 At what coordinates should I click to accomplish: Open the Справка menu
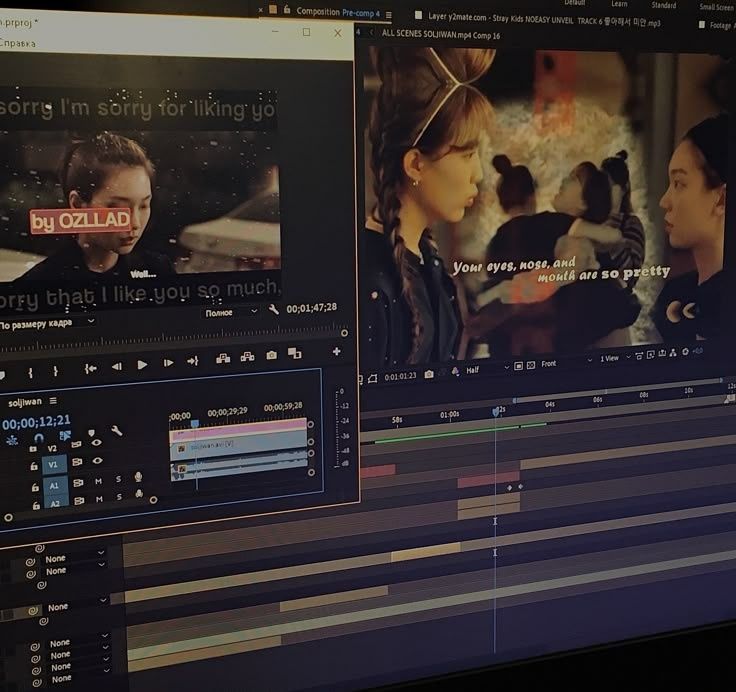click(x=18, y=43)
